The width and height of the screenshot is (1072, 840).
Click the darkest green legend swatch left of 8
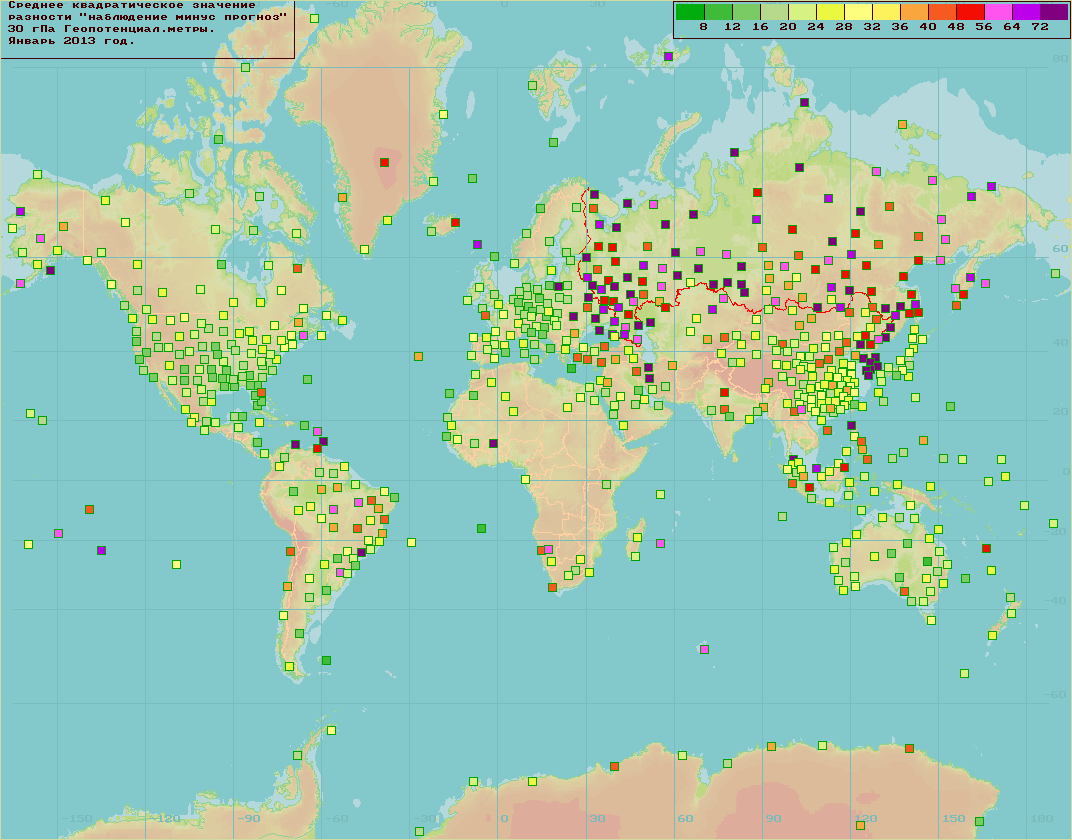[x=689, y=12]
